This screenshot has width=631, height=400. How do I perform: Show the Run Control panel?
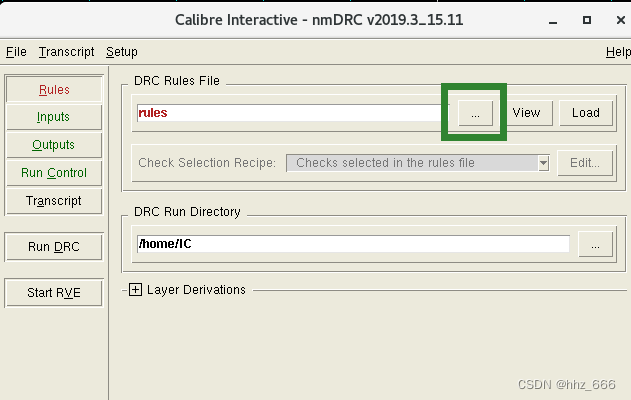coord(54,173)
